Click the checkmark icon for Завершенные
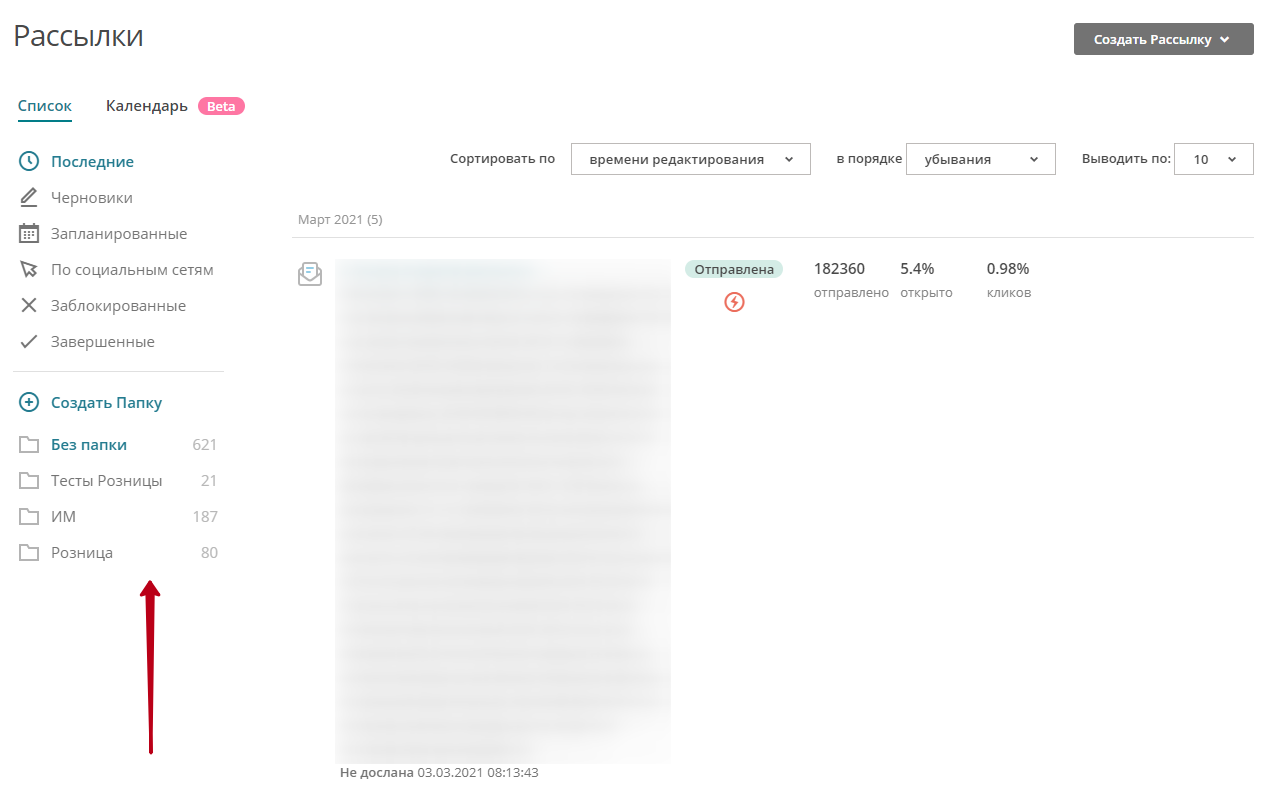This screenshot has height=792, width=1284. click(29, 342)
